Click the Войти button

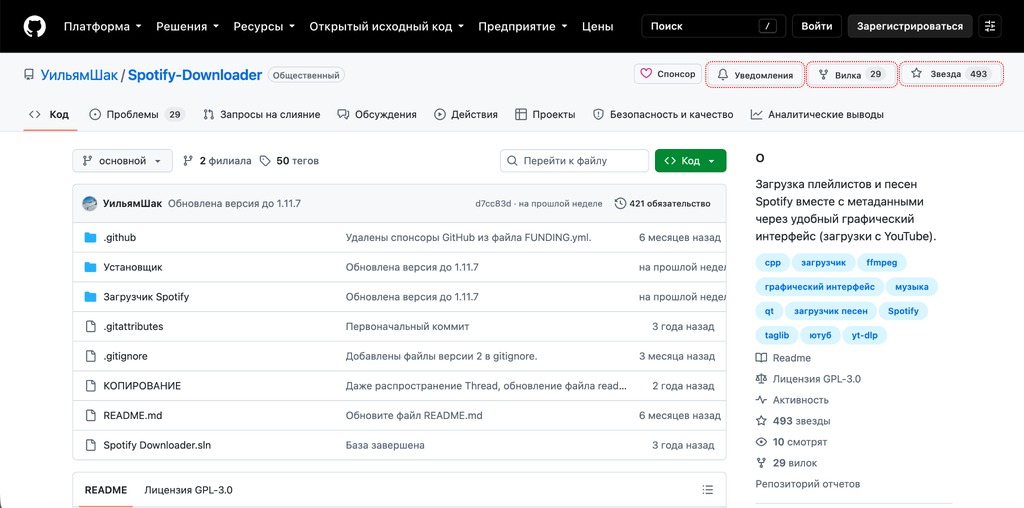tap(817, 26)
